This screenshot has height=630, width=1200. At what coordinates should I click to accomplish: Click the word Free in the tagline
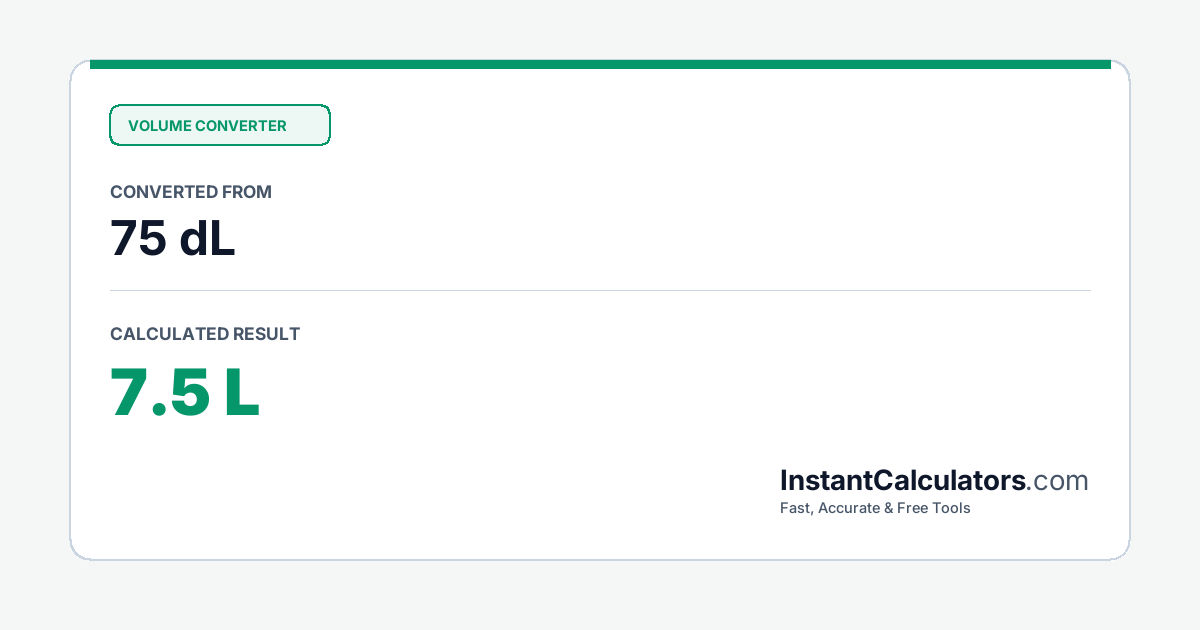[x=914, y=508]
